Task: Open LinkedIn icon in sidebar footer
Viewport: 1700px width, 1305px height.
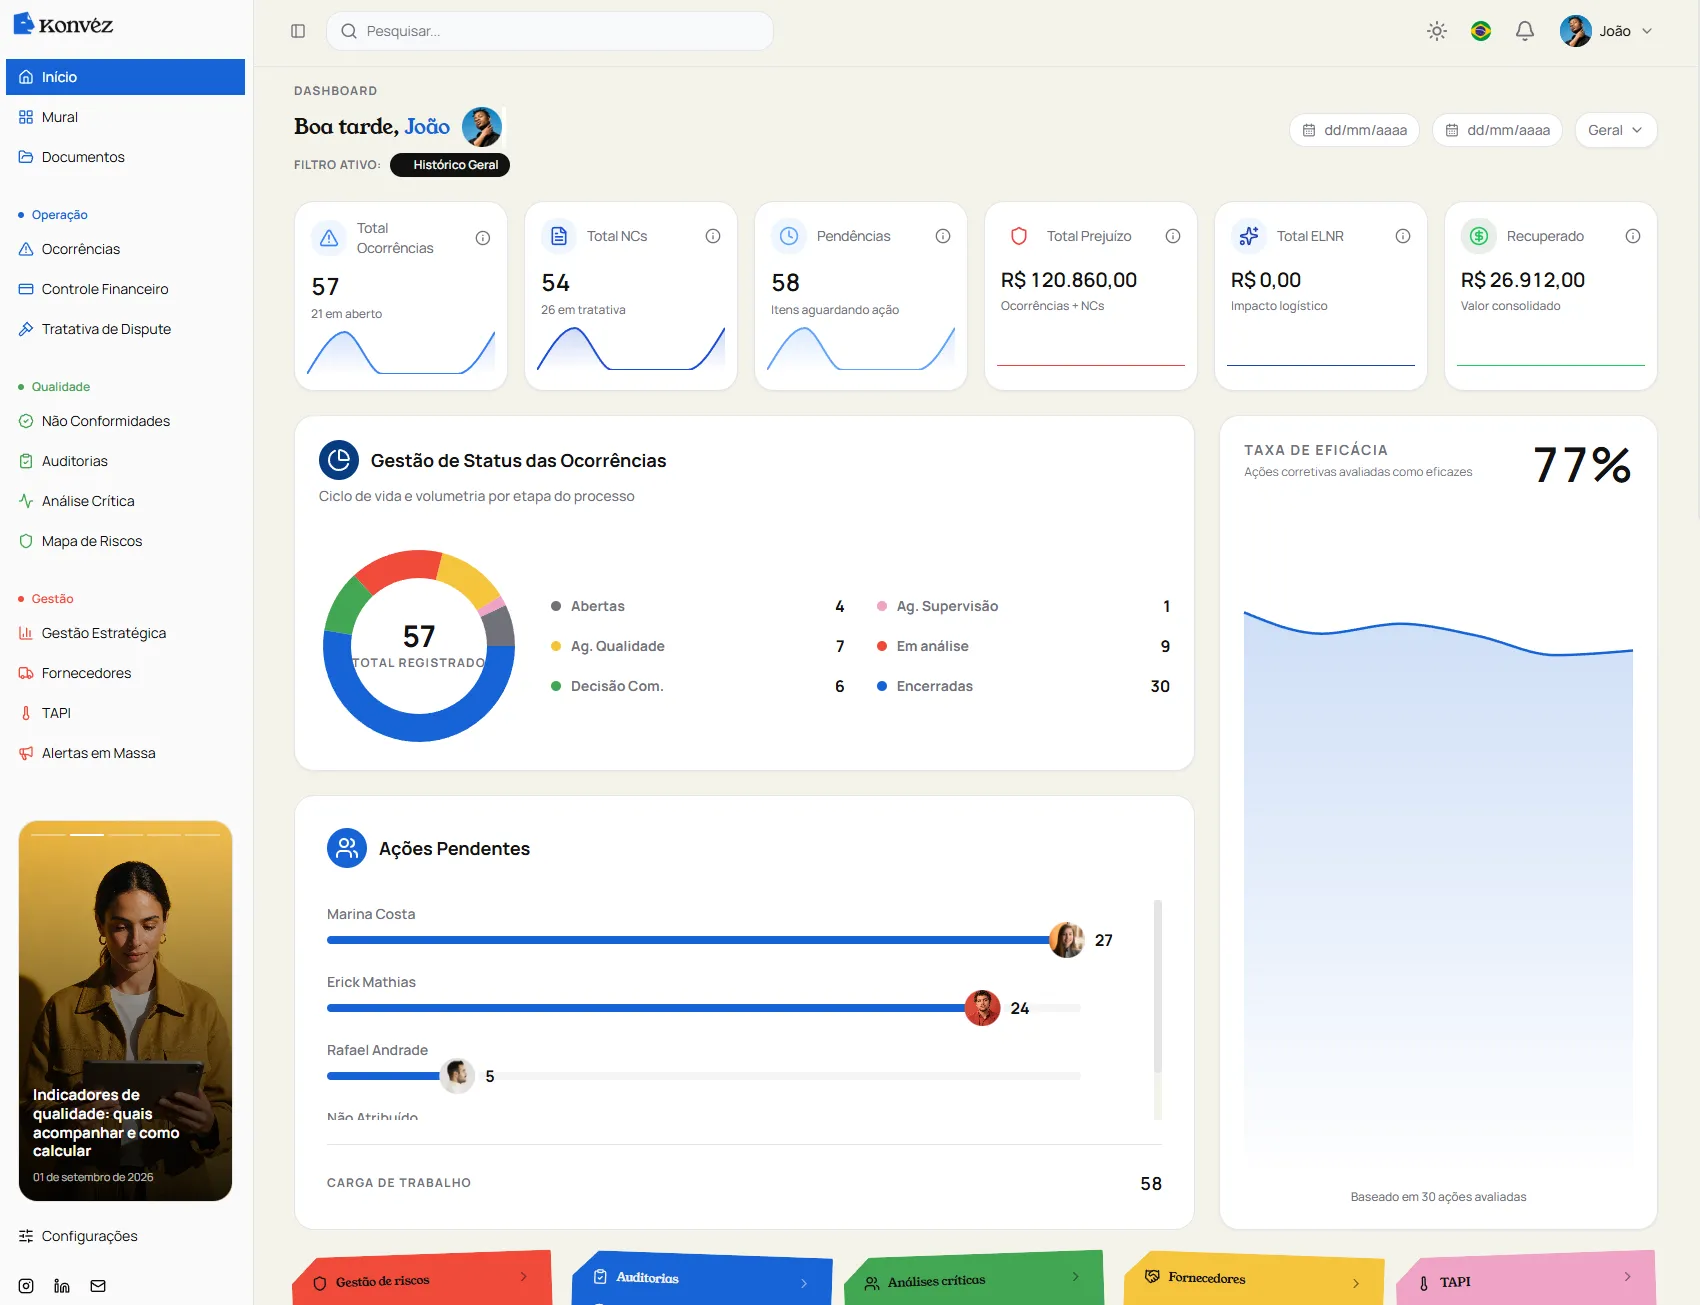Action: (62, 1286)
